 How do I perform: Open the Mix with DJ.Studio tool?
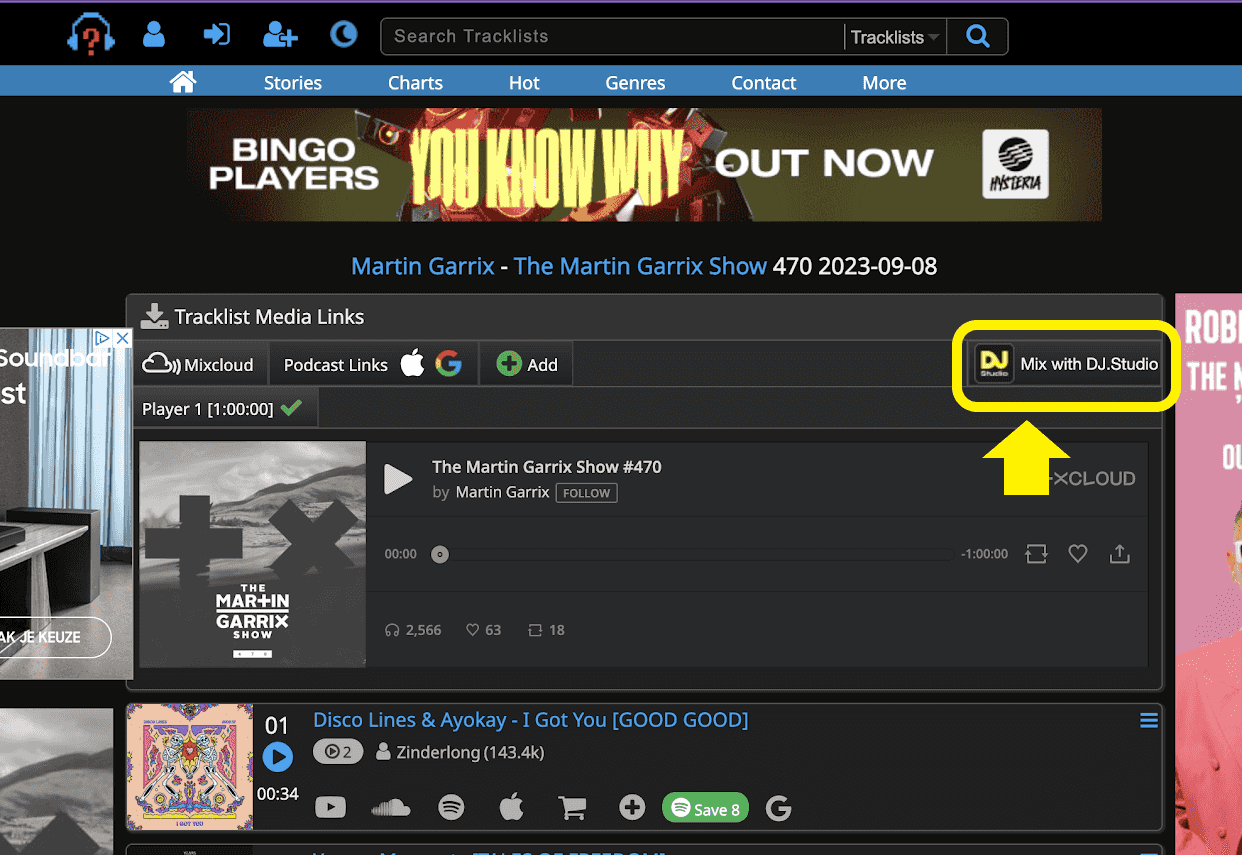pos(1065,364)
